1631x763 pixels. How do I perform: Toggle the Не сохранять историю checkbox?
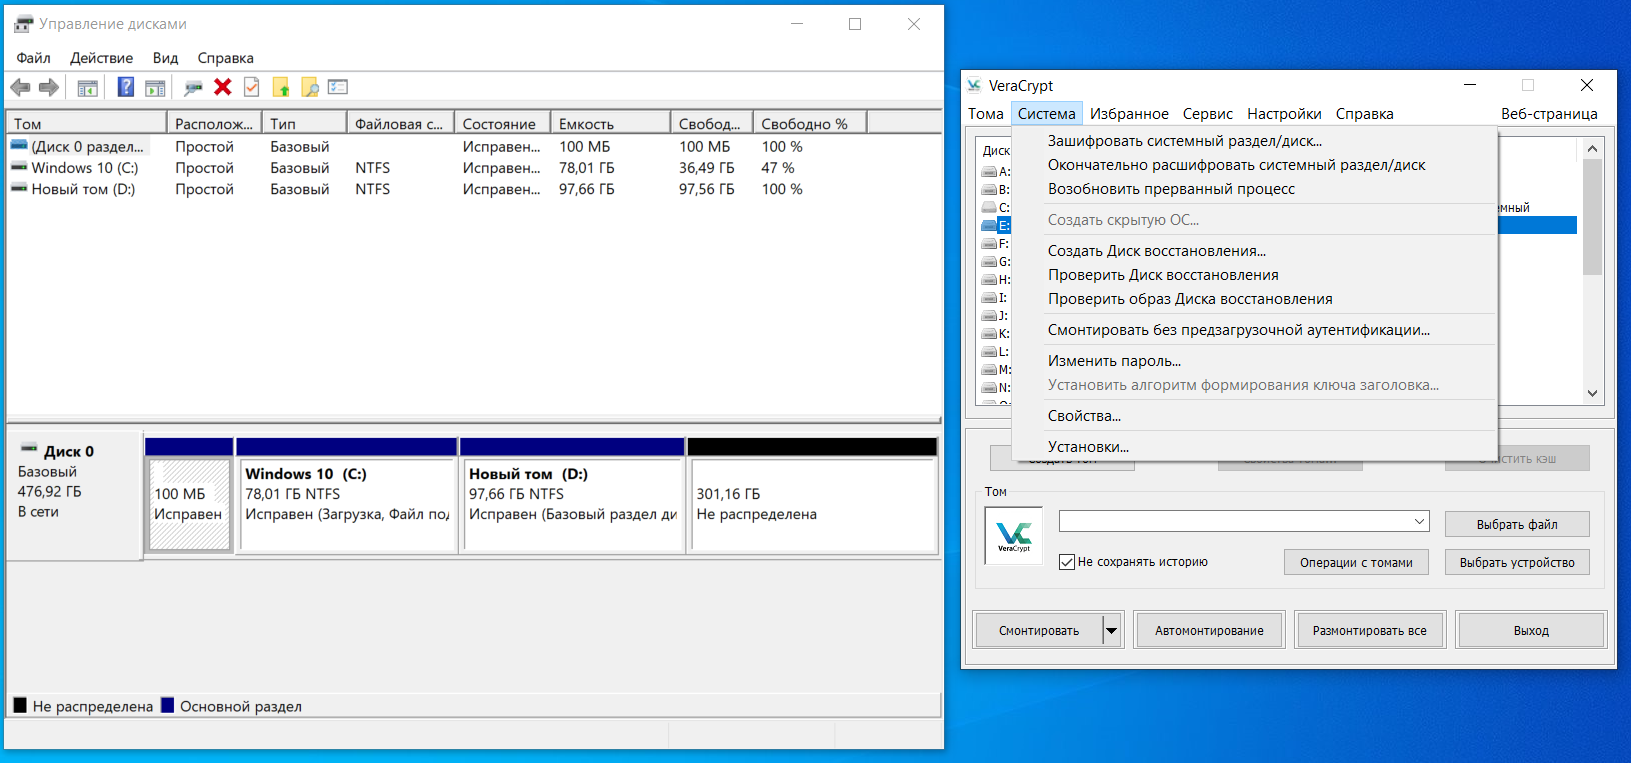(1067, 562)
